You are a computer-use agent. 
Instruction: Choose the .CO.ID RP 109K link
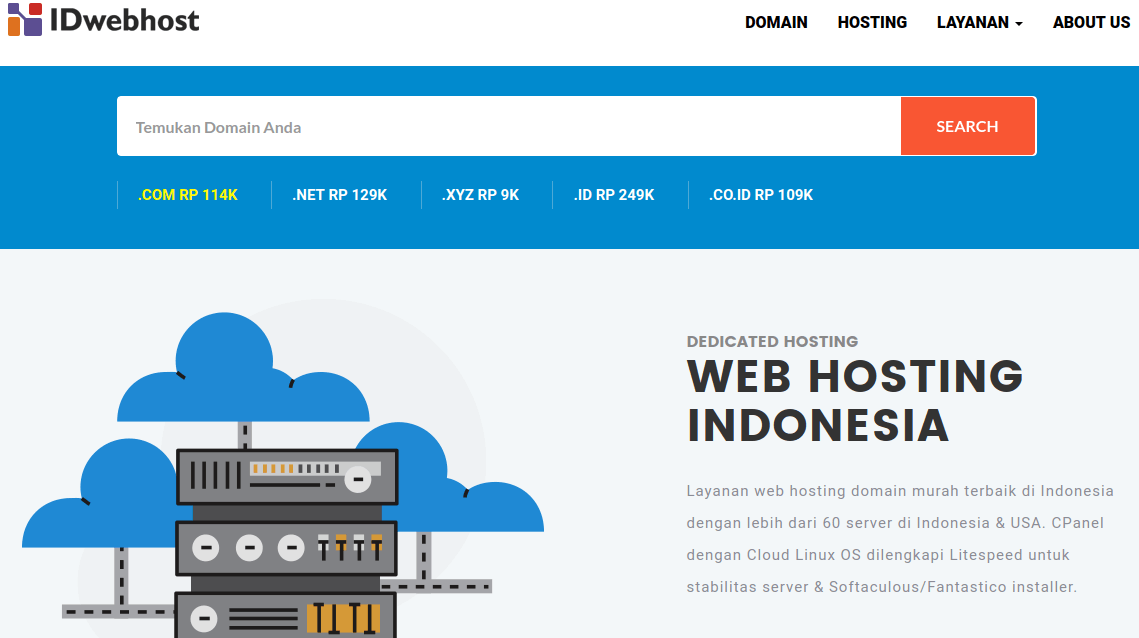[761, 194]
